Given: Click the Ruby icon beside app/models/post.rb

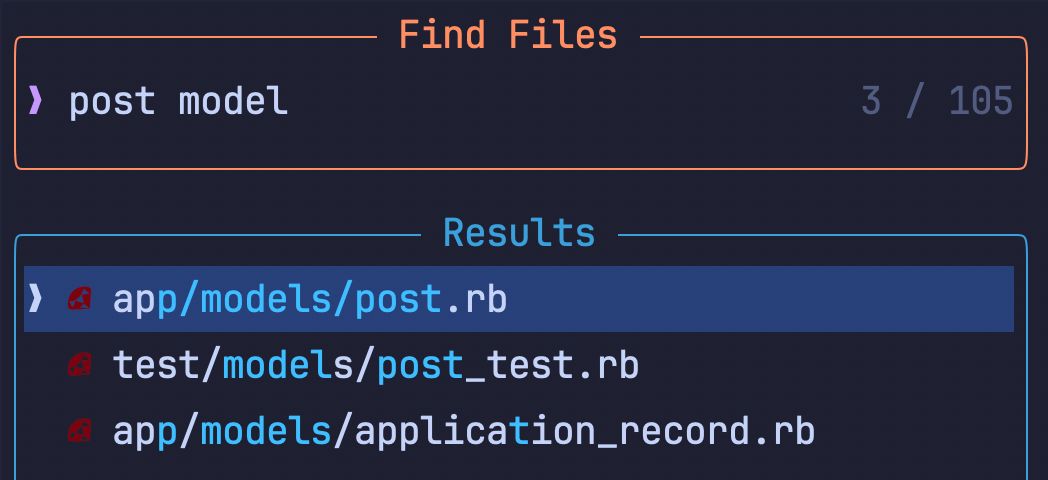Looking at the screenshot, I should click(x=79, y=299).
